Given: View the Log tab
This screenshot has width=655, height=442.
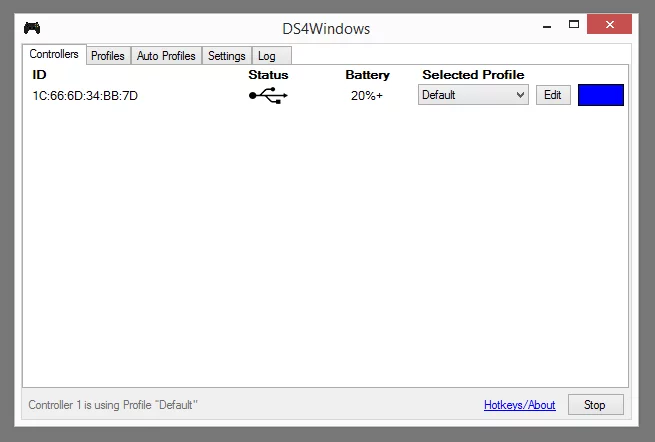Looking at the screenshot, I should (267, 56).
